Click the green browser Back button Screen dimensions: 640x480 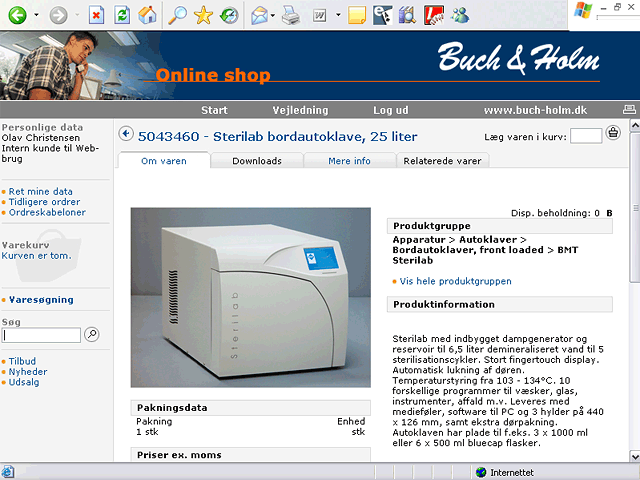(18, 16)
